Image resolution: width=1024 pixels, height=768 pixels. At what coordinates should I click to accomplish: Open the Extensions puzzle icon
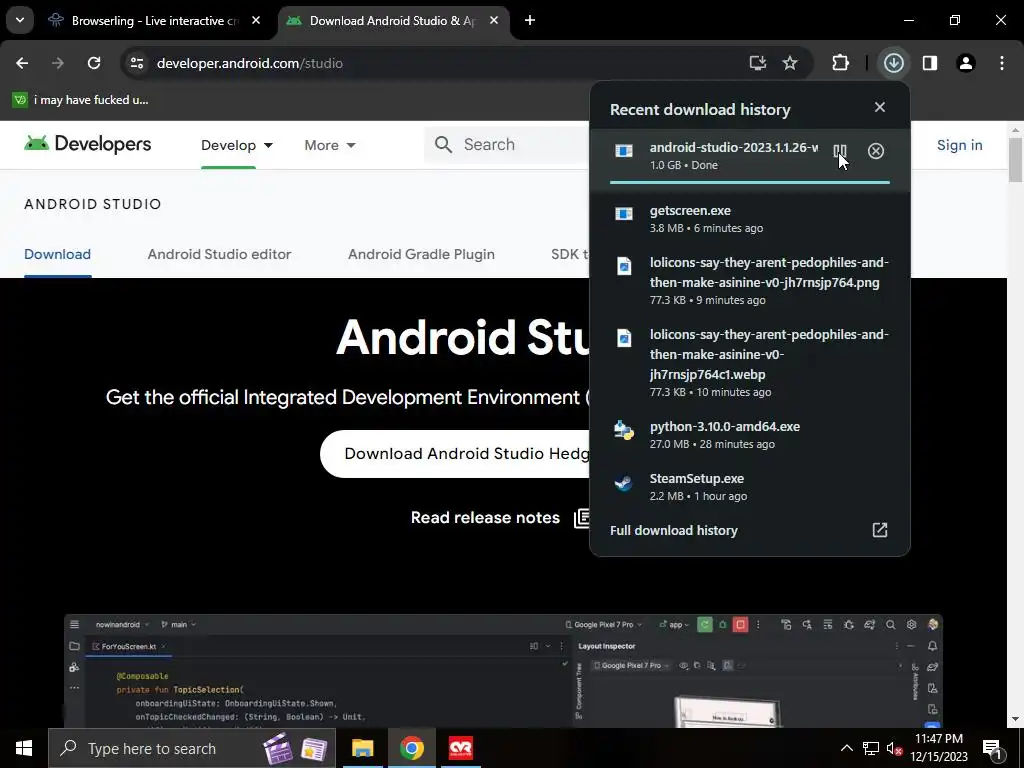point(840,63)
